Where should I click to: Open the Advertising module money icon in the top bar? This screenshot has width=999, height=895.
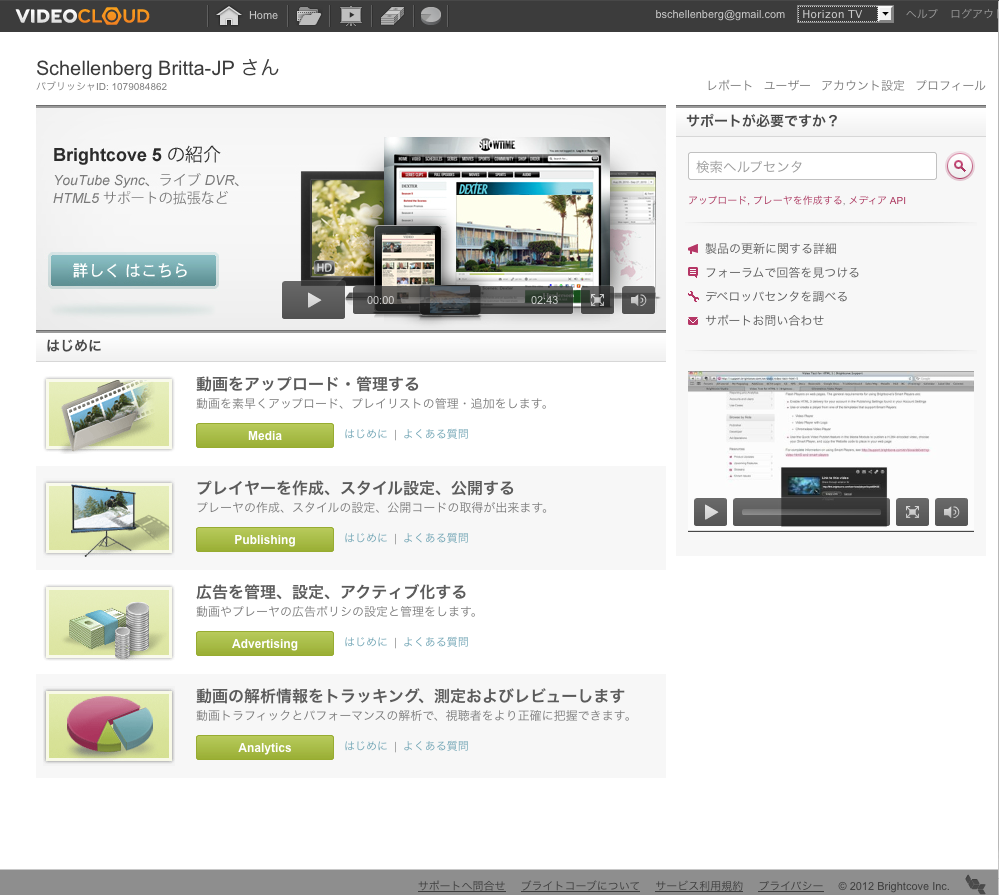(x=392, y=15)
